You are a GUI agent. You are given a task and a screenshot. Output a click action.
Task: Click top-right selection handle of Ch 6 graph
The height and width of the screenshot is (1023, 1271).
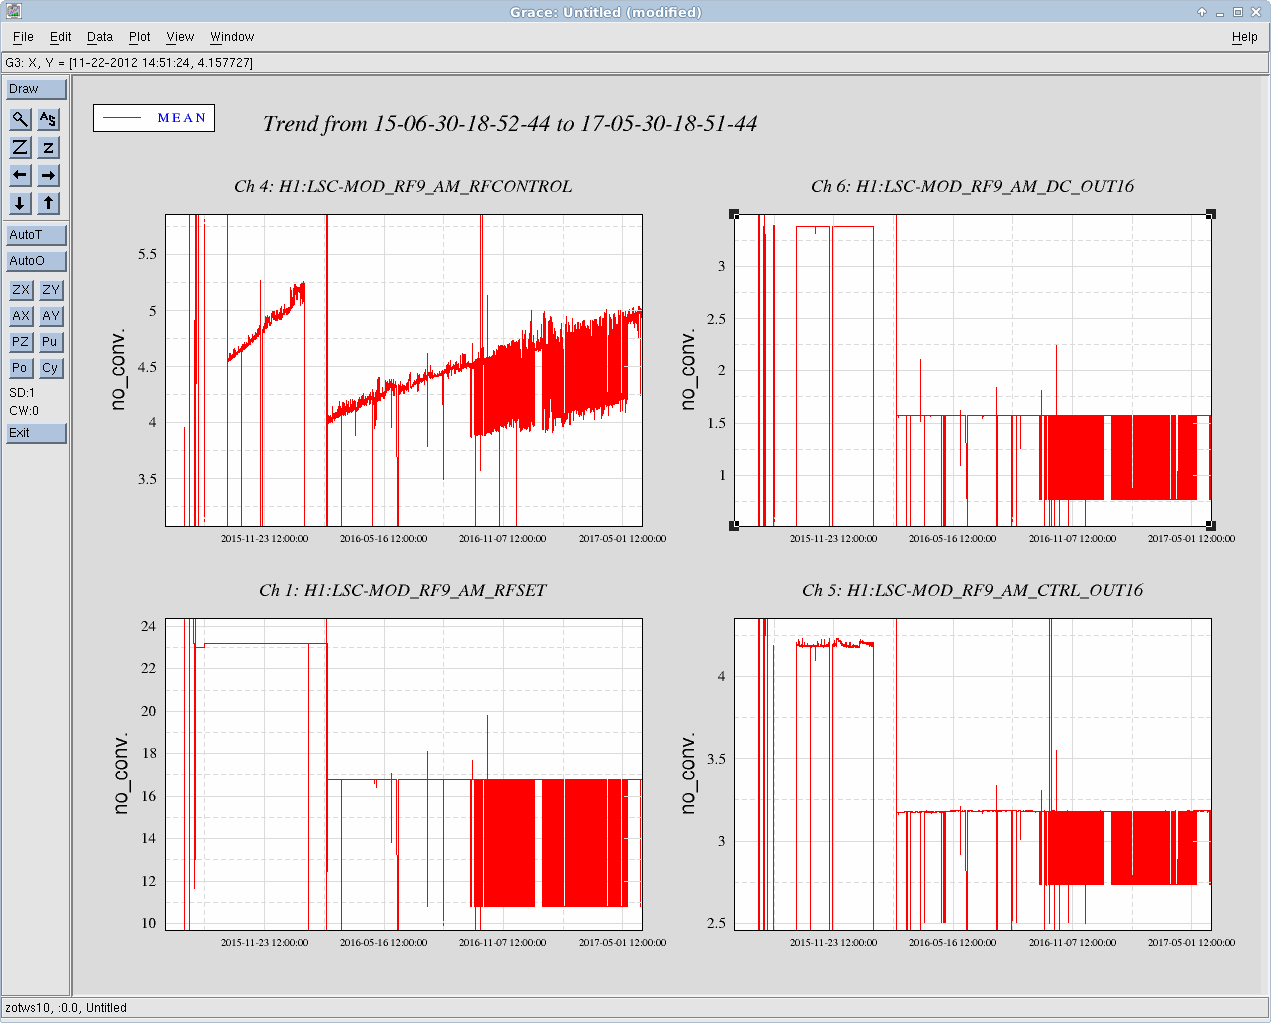1211,215
